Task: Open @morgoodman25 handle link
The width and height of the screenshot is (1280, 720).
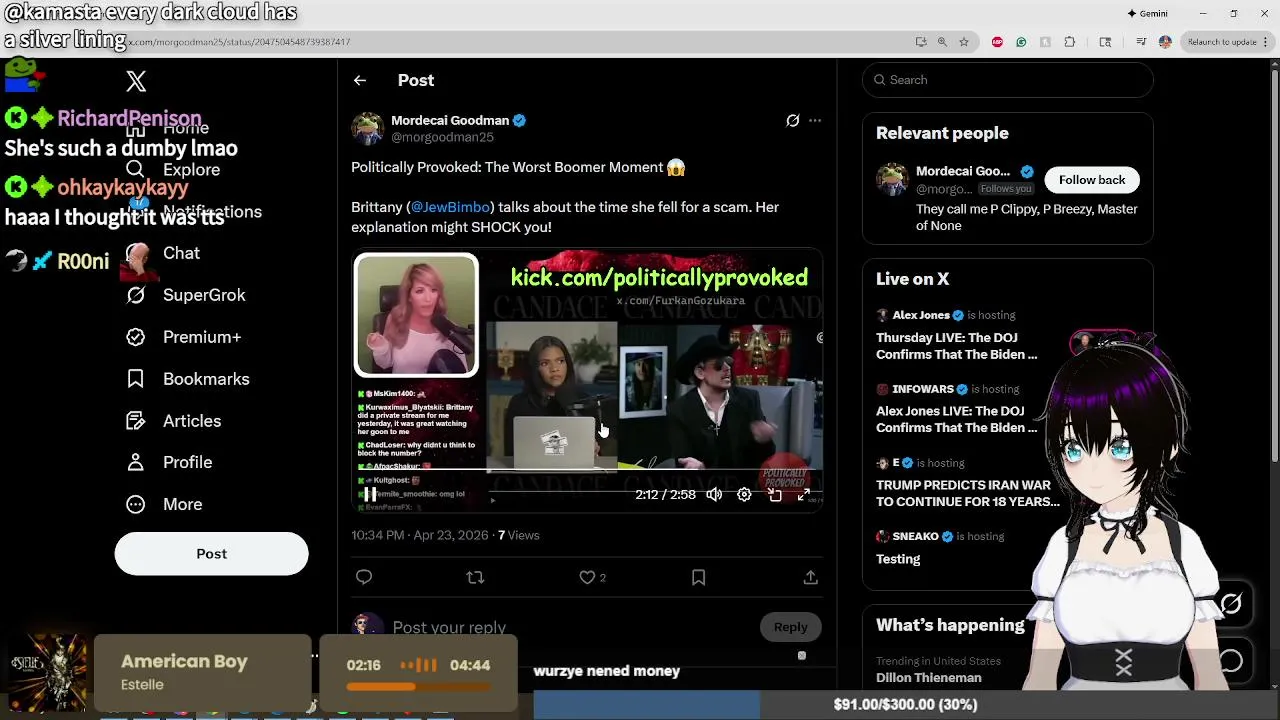Action: coord(442,137)
